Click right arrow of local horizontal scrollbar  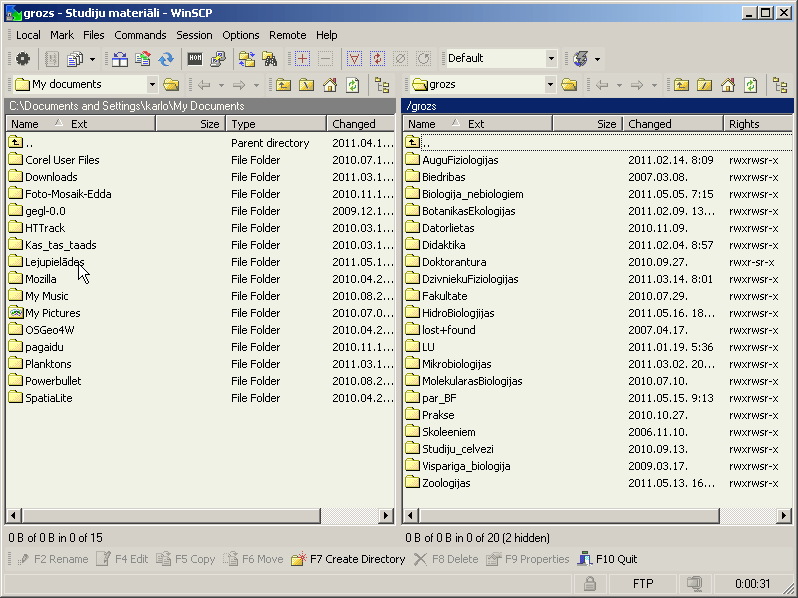386,516
